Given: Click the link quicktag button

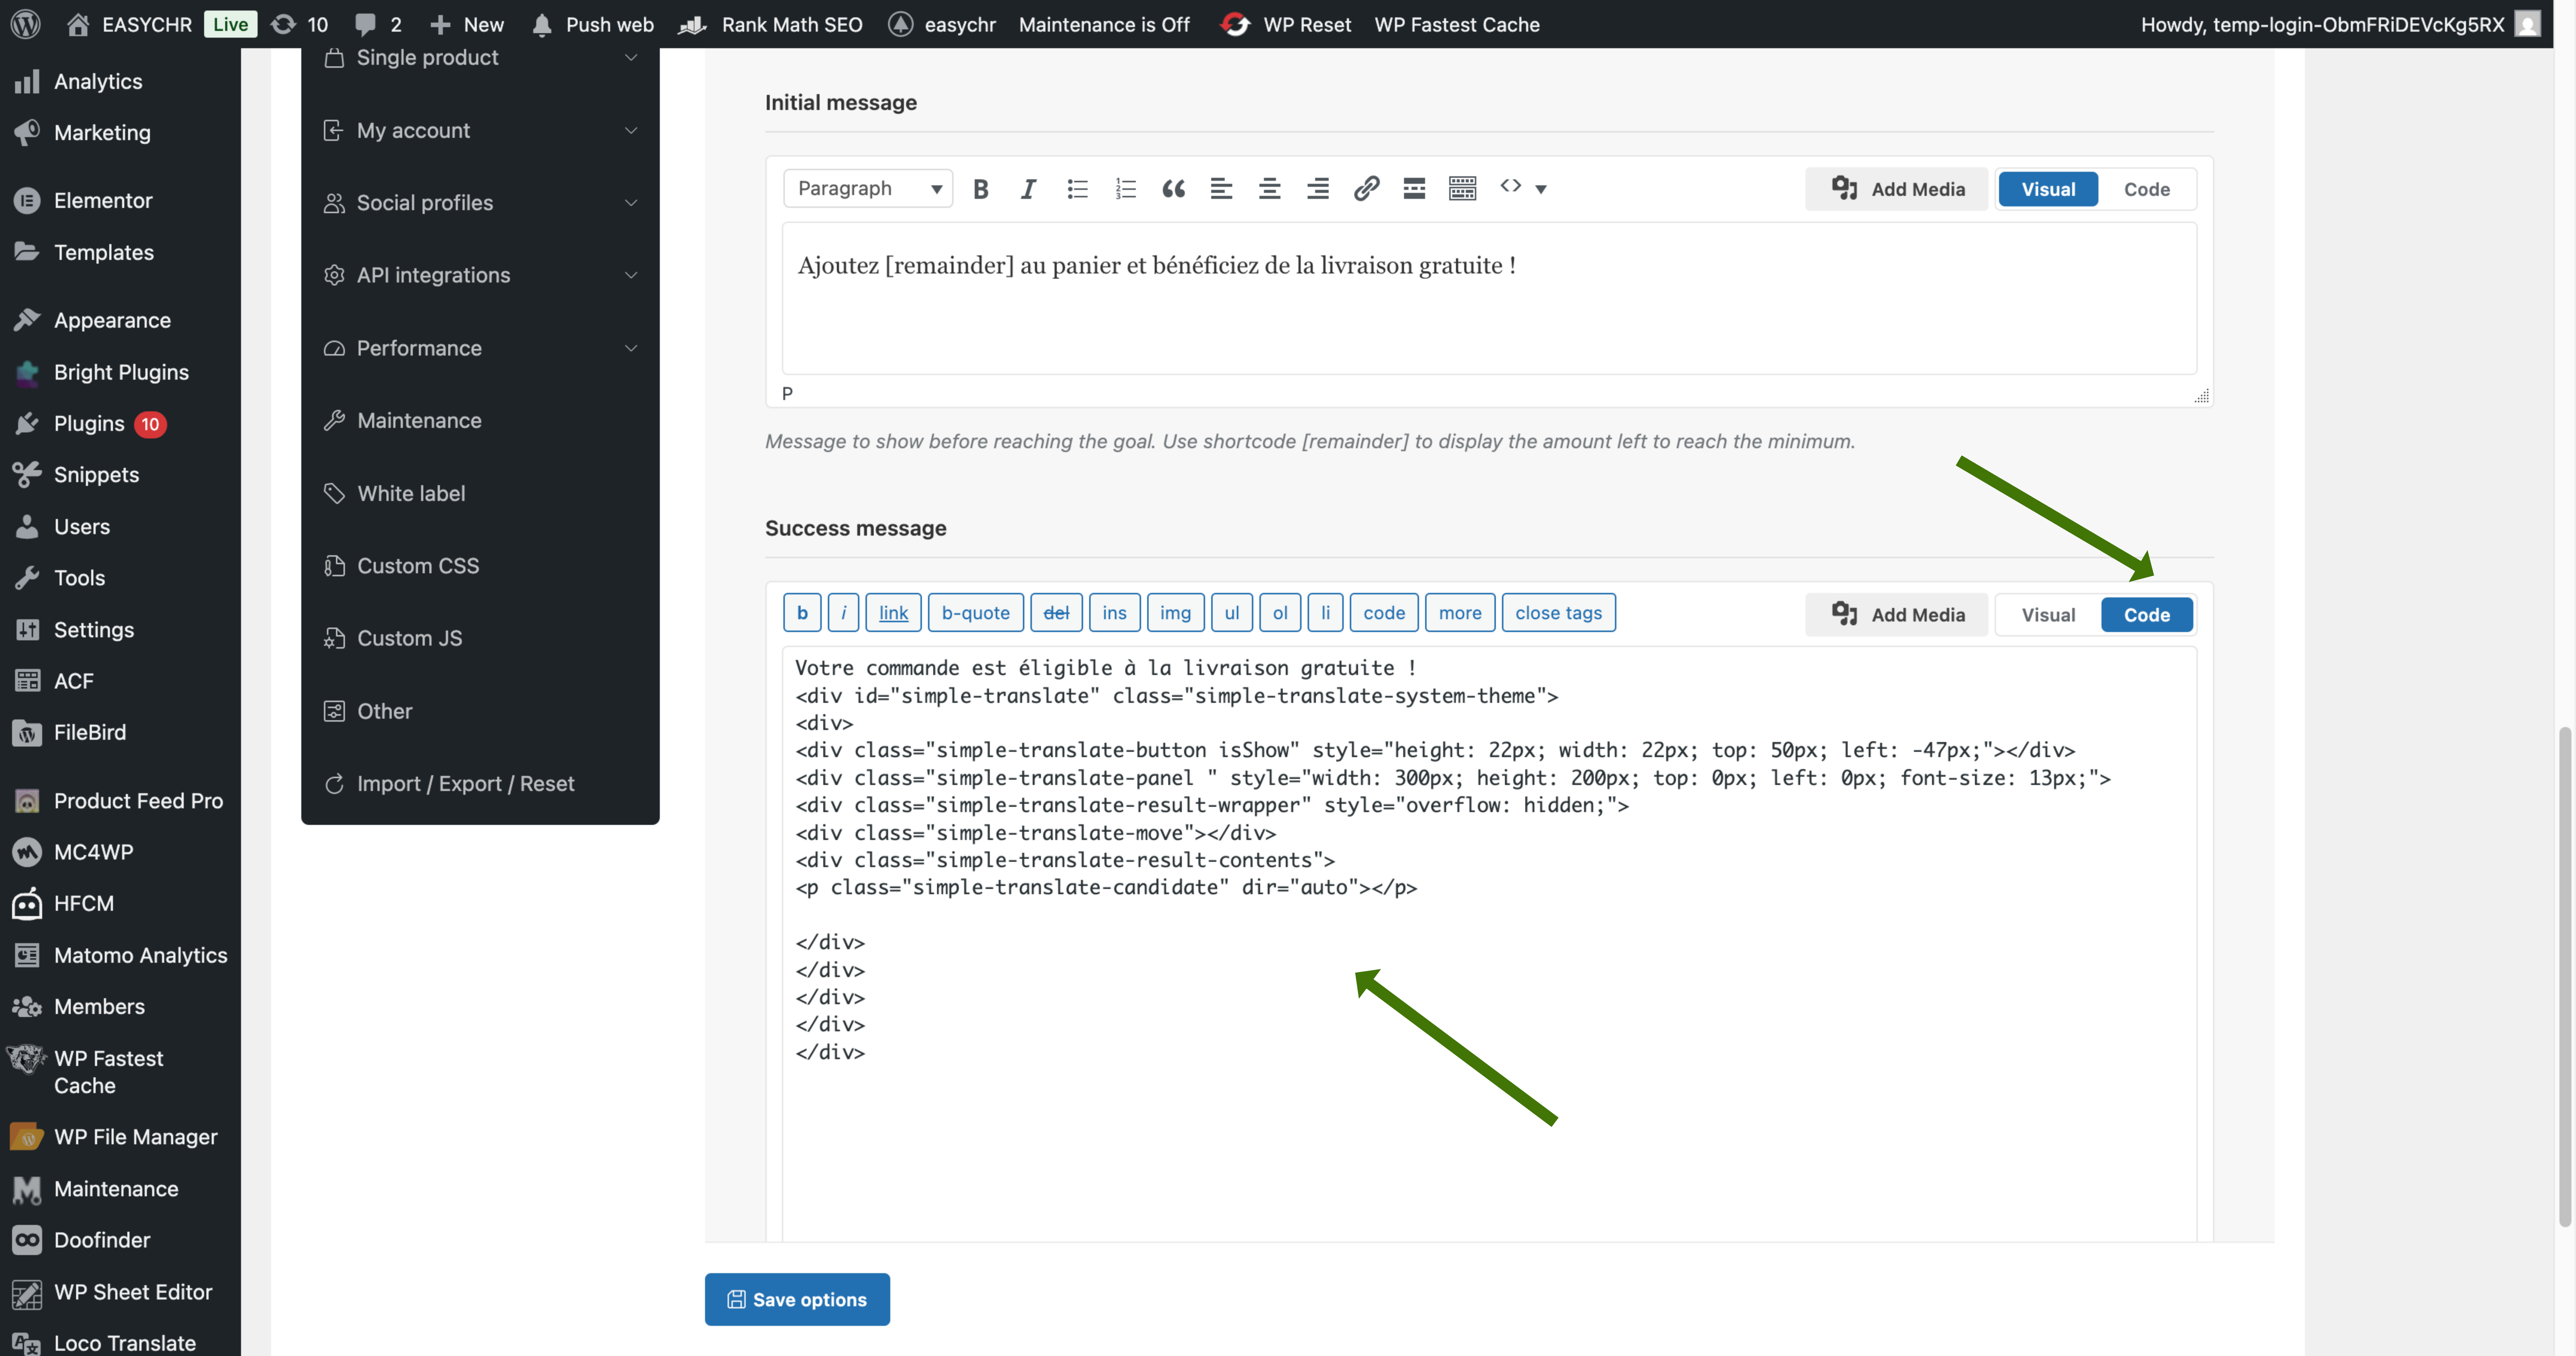Looking at the screenshot, I should point(893,613).
